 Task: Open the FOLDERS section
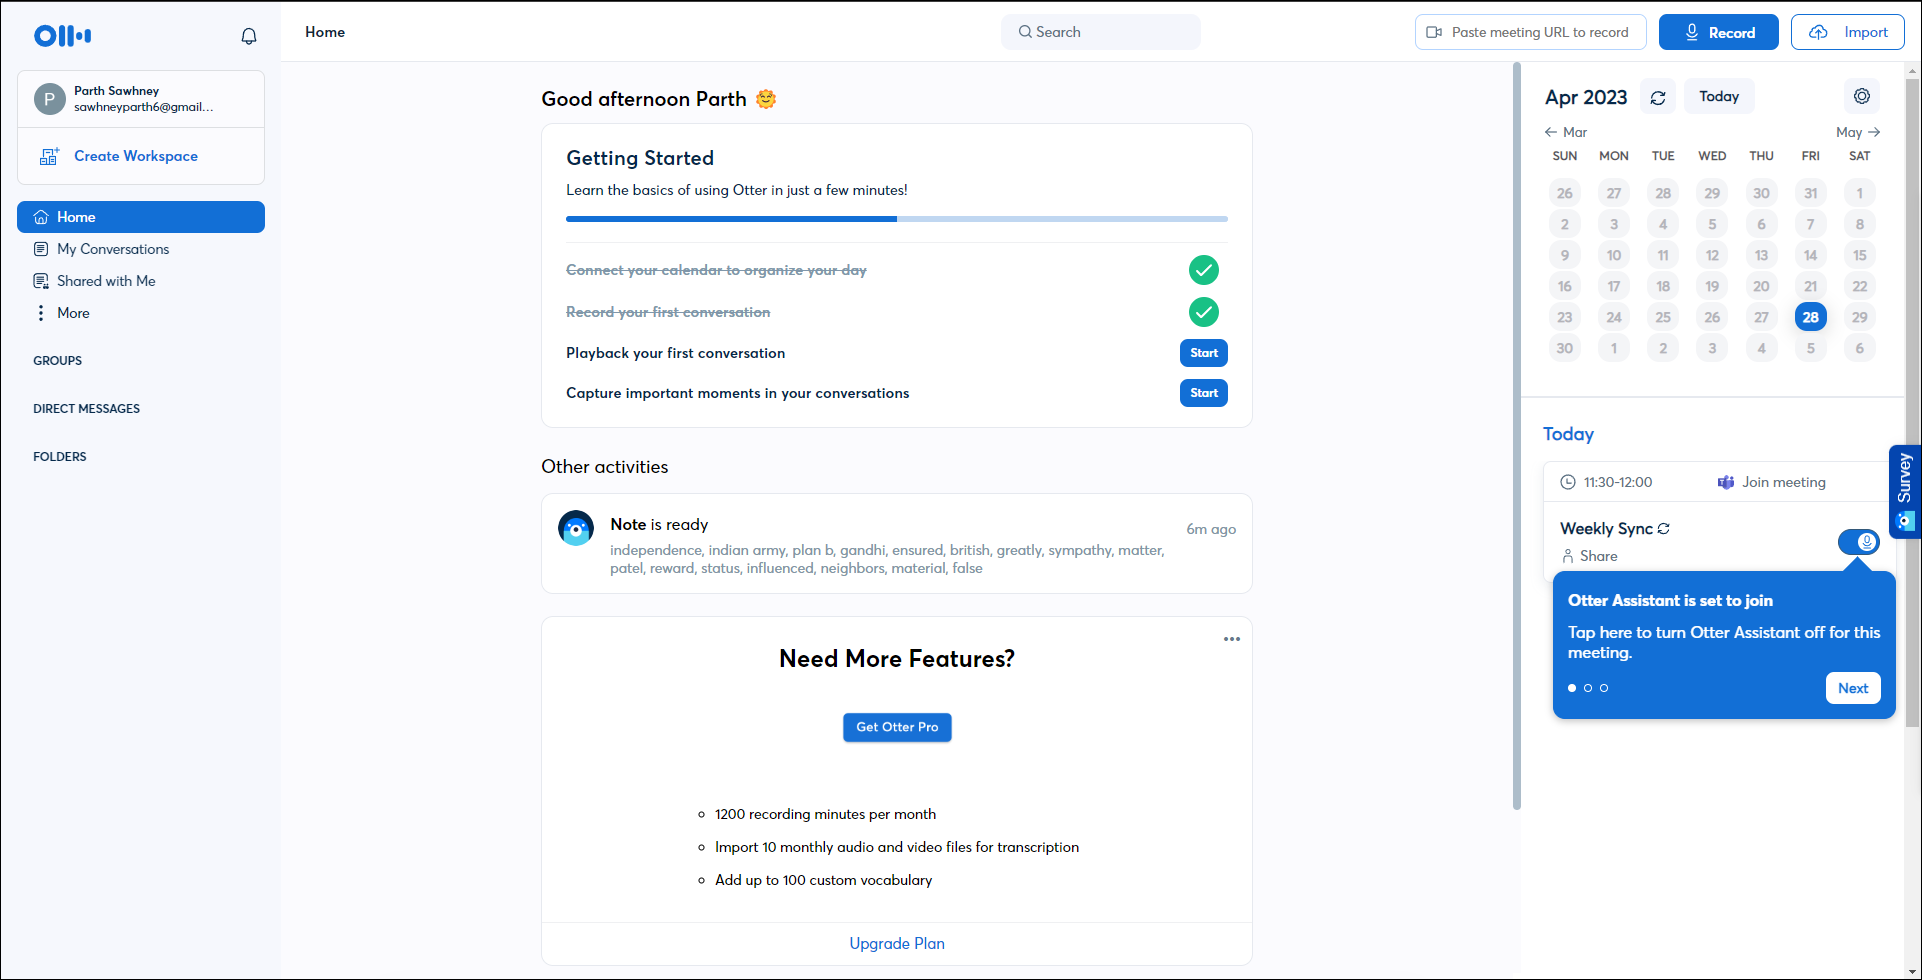(x=60, y=457)
